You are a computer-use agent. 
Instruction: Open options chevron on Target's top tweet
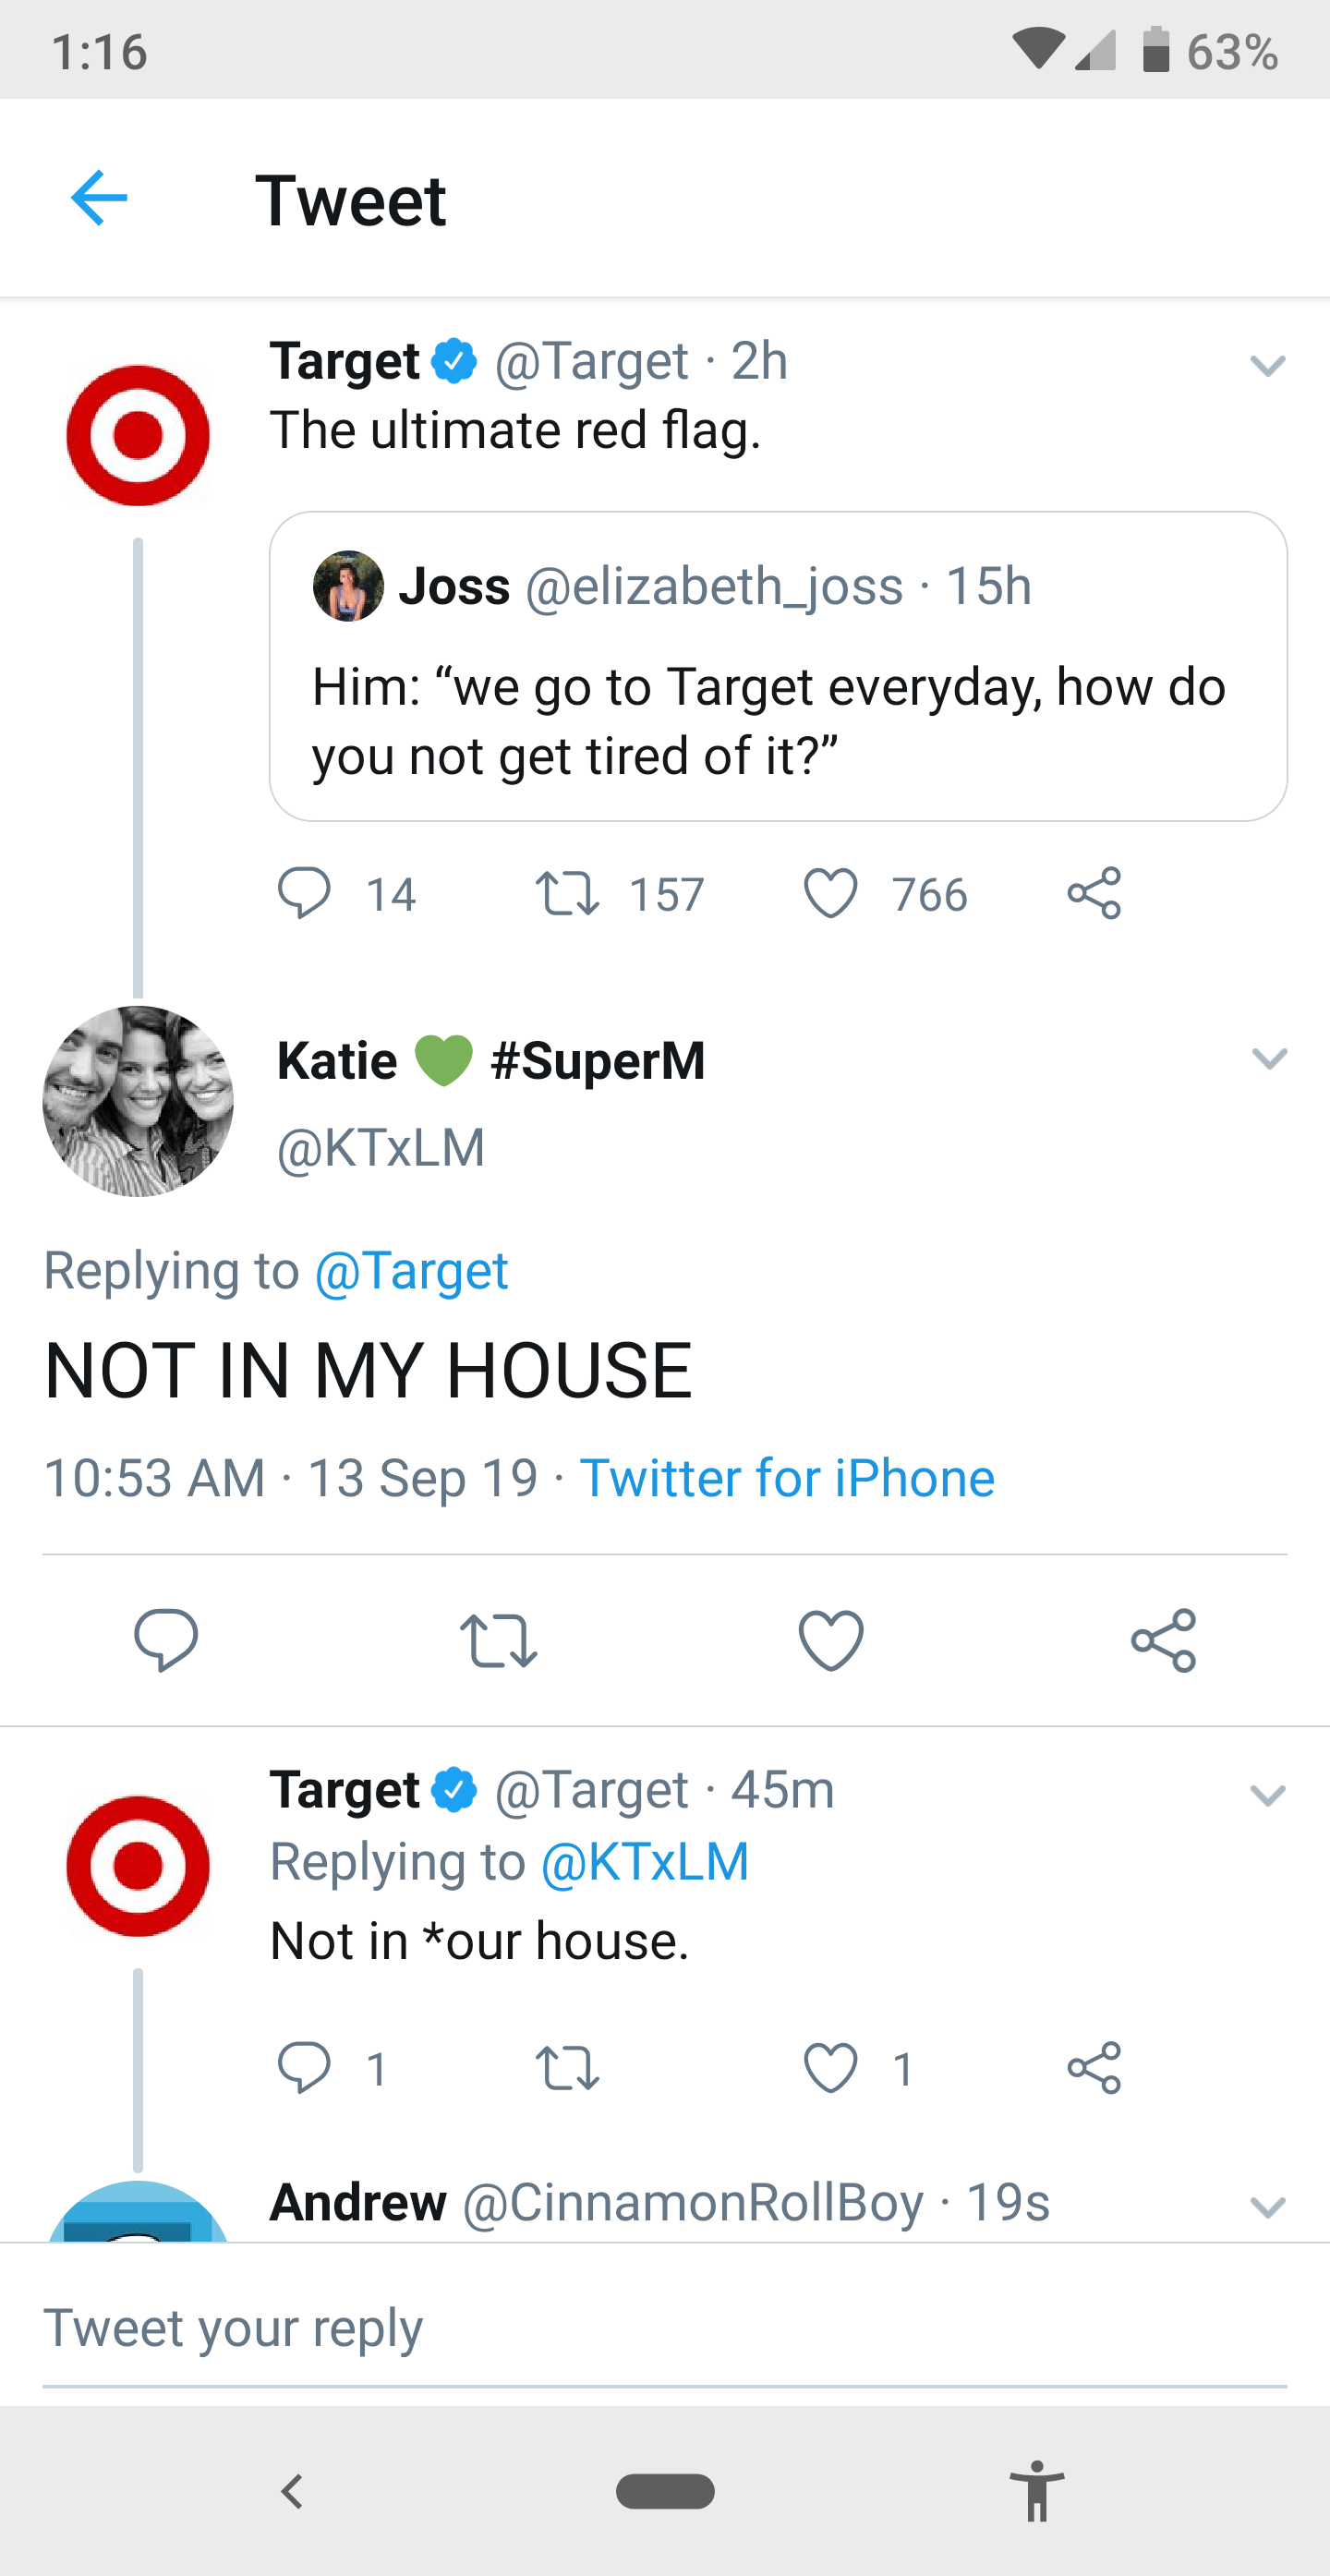[x=1267, y=365]
